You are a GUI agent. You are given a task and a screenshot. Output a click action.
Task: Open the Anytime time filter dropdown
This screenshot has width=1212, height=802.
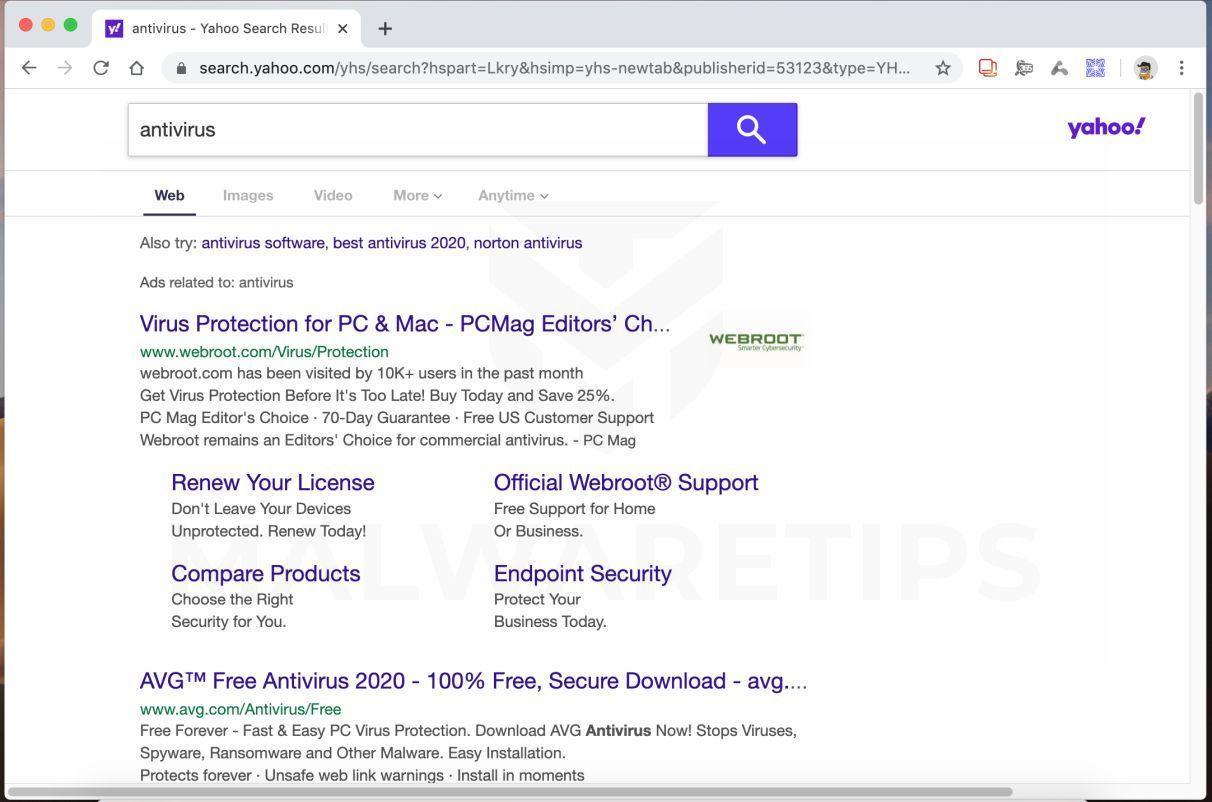(512, 195)
